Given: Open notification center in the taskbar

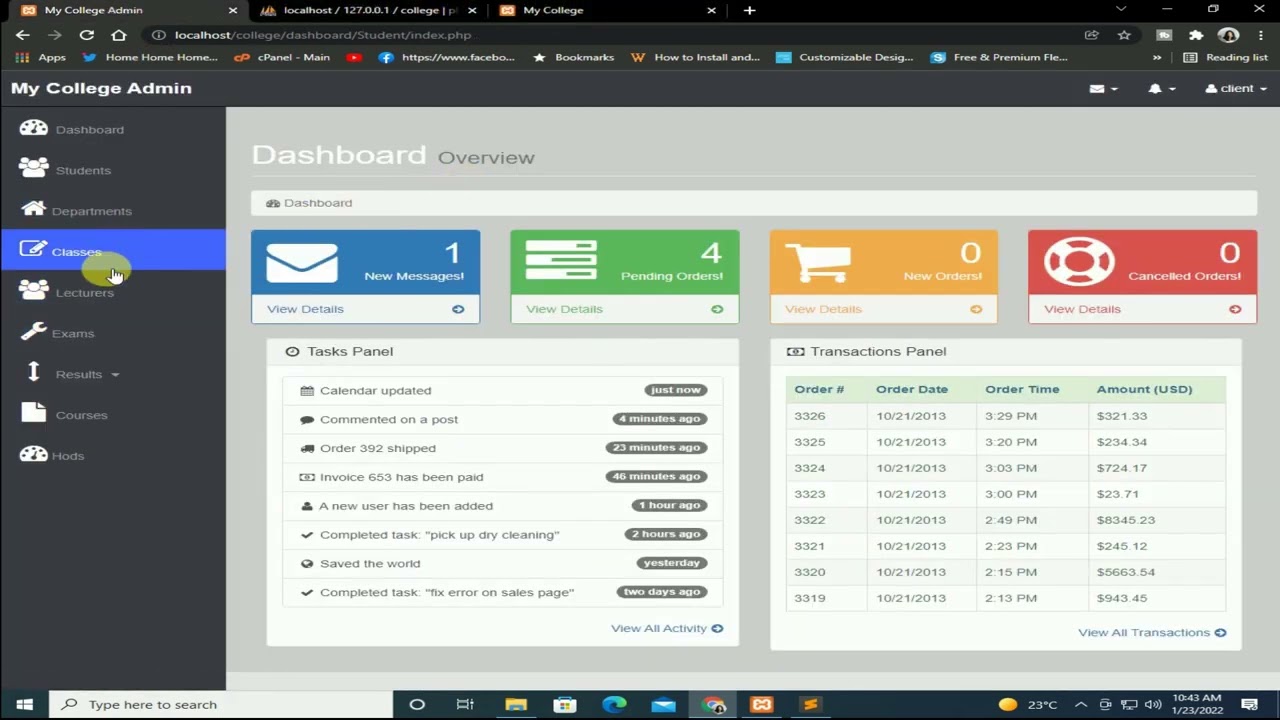Looking at the screenshot, I should tap(1249, 704).
